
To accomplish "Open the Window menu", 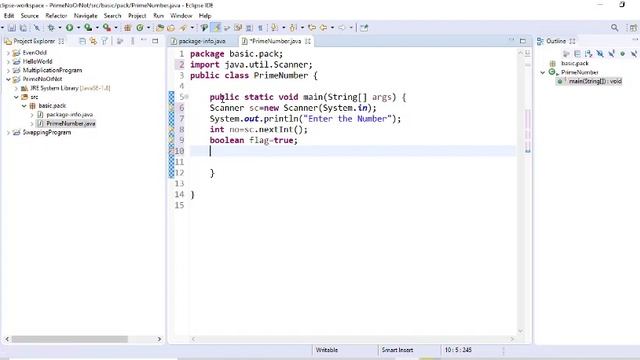I will [181, 16].
